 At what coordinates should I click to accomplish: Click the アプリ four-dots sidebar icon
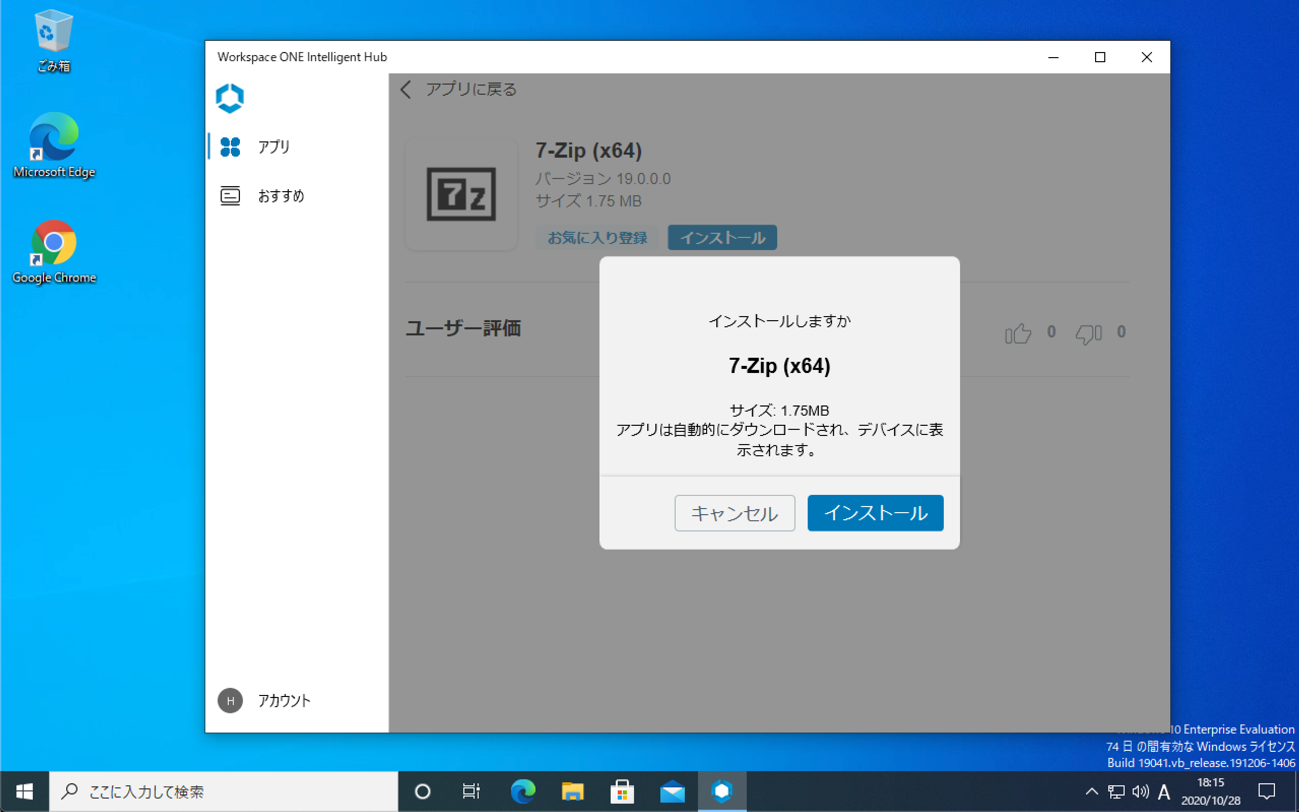point(230,147)
